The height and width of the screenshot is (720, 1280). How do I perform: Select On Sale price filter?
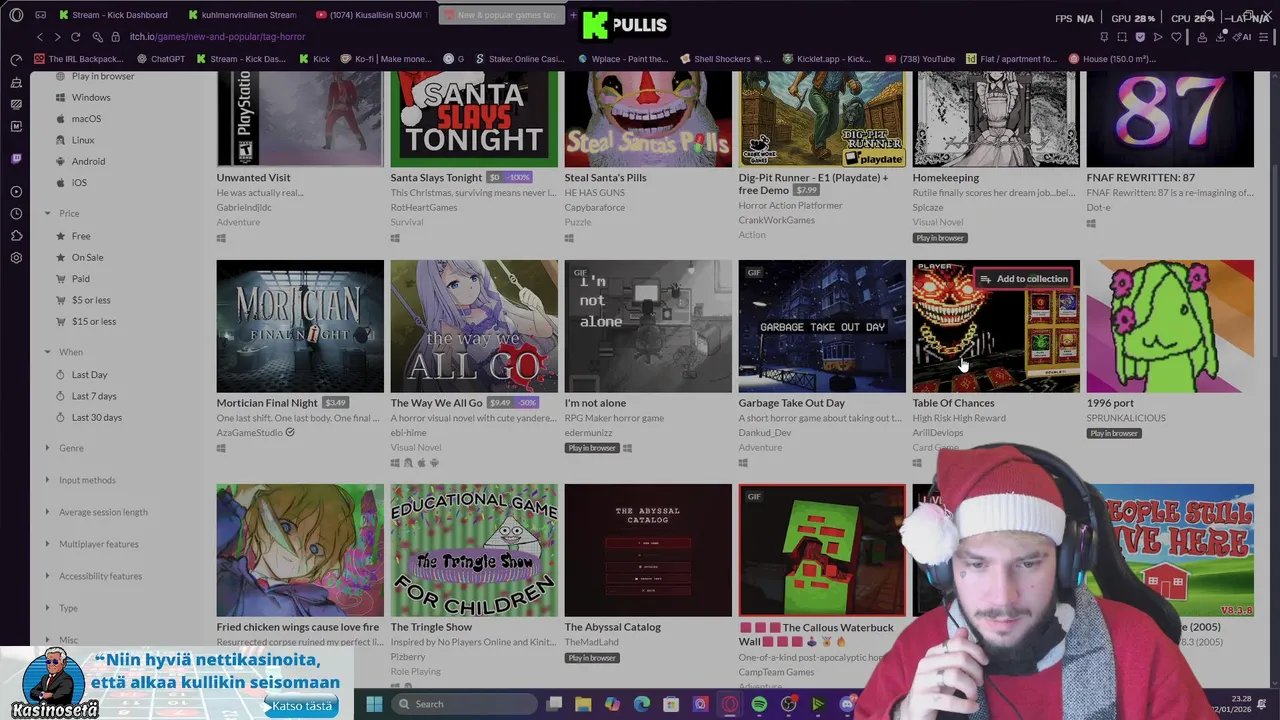pos(87,257)
